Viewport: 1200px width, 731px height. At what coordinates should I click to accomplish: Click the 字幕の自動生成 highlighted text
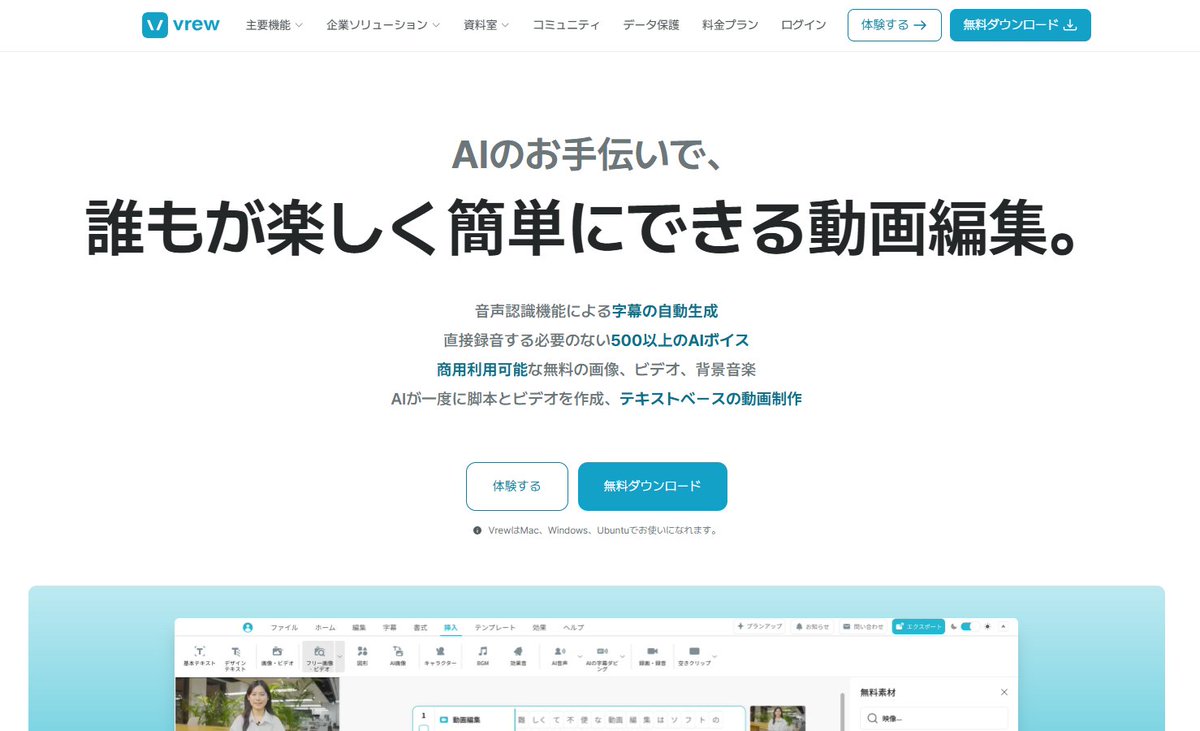(665, 311)
